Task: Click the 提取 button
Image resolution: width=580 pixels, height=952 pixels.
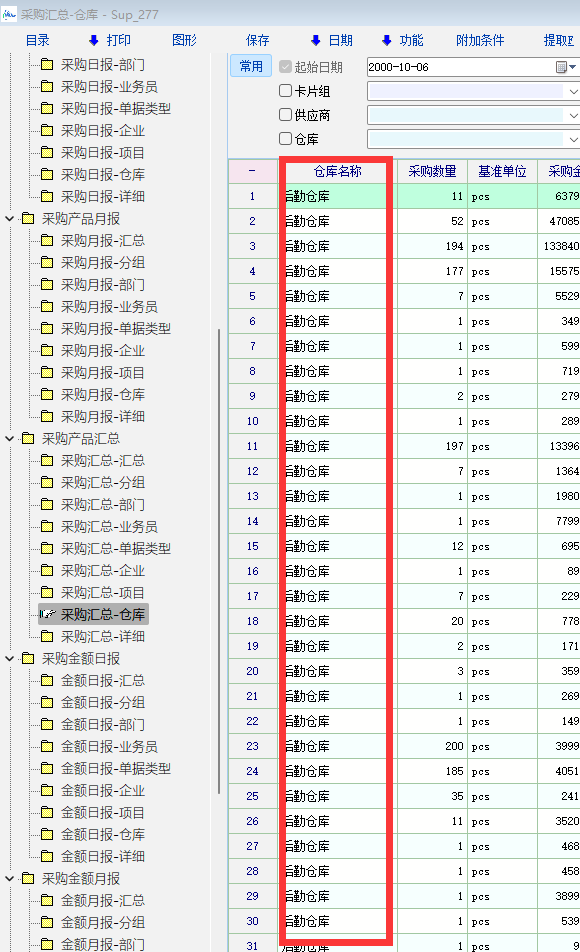Action: [559, 41]
